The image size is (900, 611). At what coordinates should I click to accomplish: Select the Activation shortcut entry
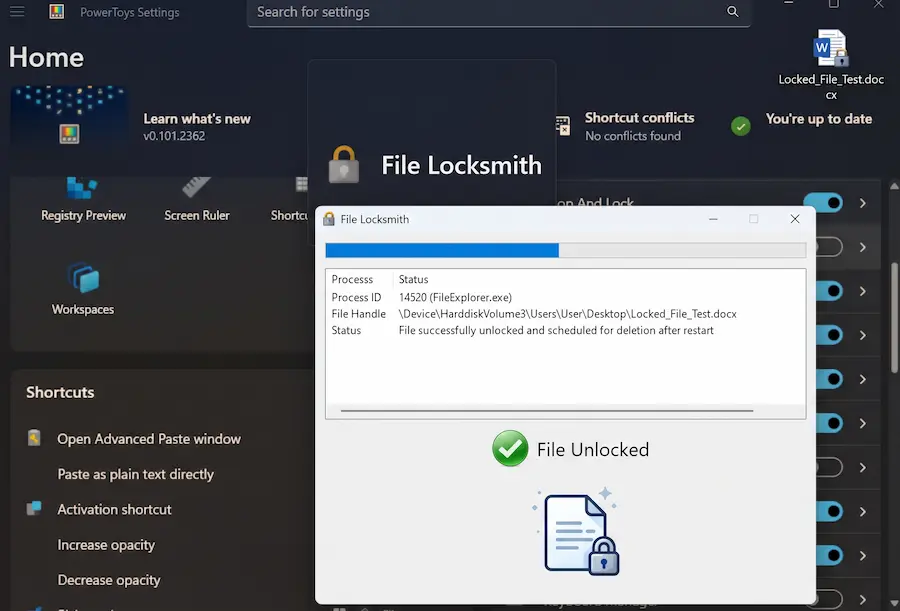pos(114,509)
